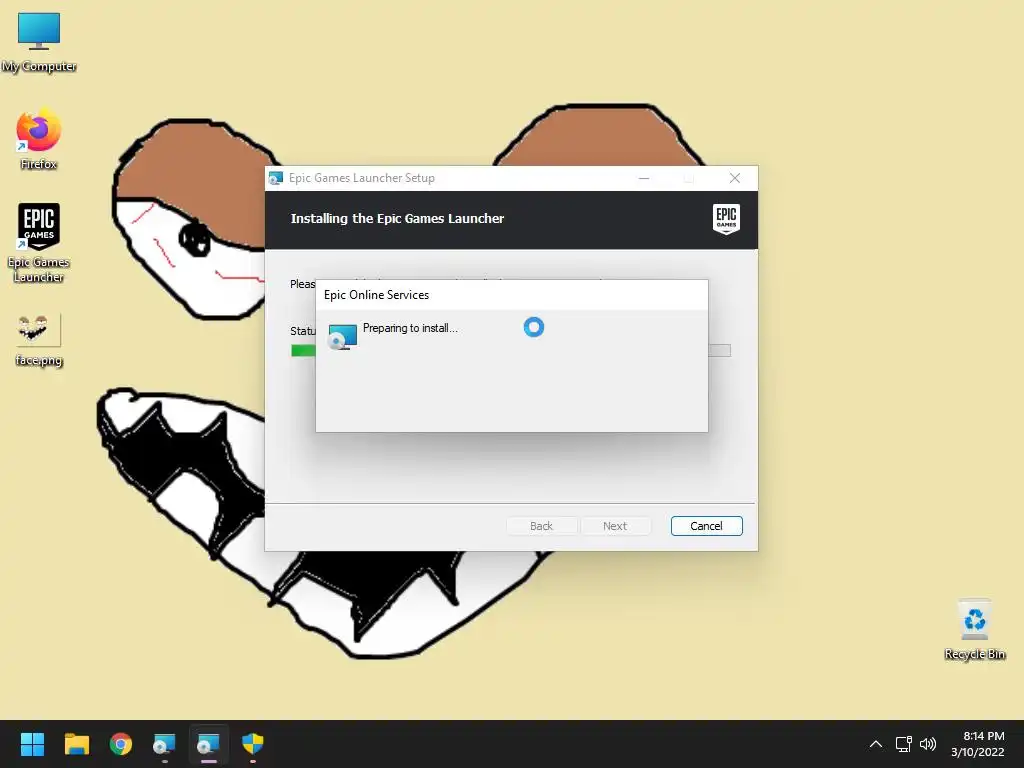Launch Firefox from desktop shortcut
The height and width of the screenshot is (768, 1024).
pyautogui.click(x=39, y=140)
